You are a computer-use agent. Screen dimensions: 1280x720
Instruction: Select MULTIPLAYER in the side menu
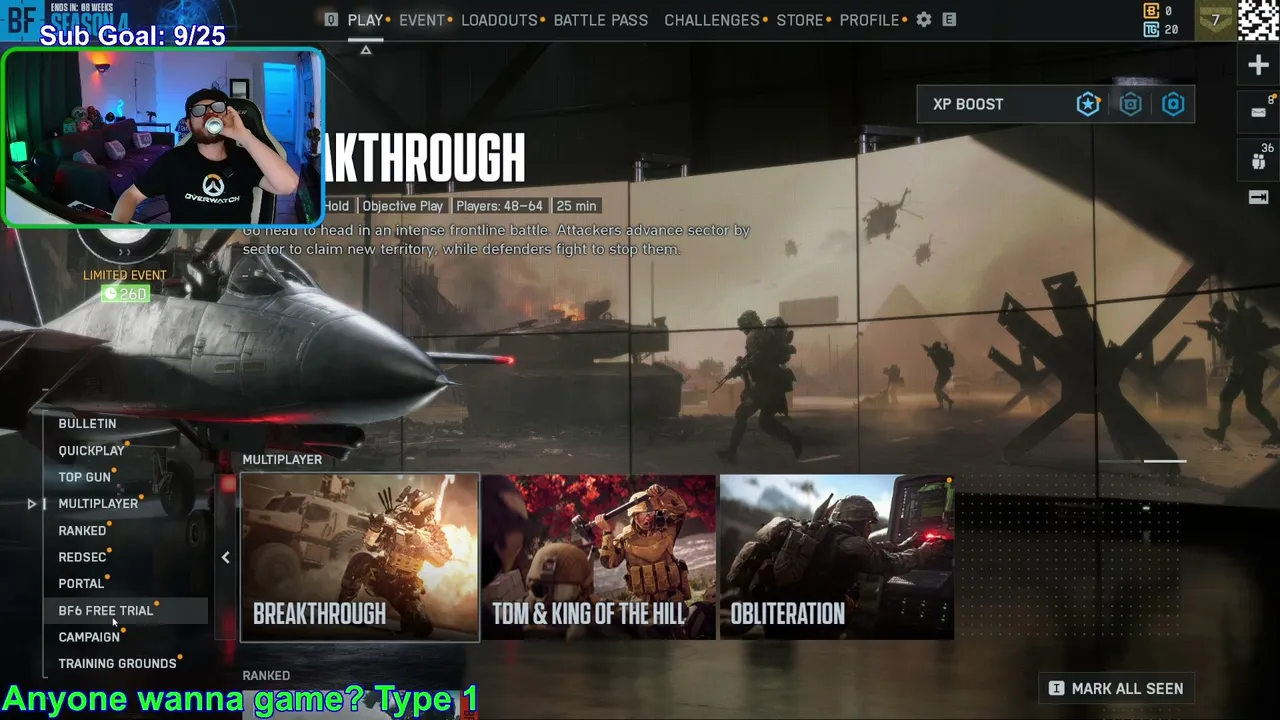click(98, 504)
